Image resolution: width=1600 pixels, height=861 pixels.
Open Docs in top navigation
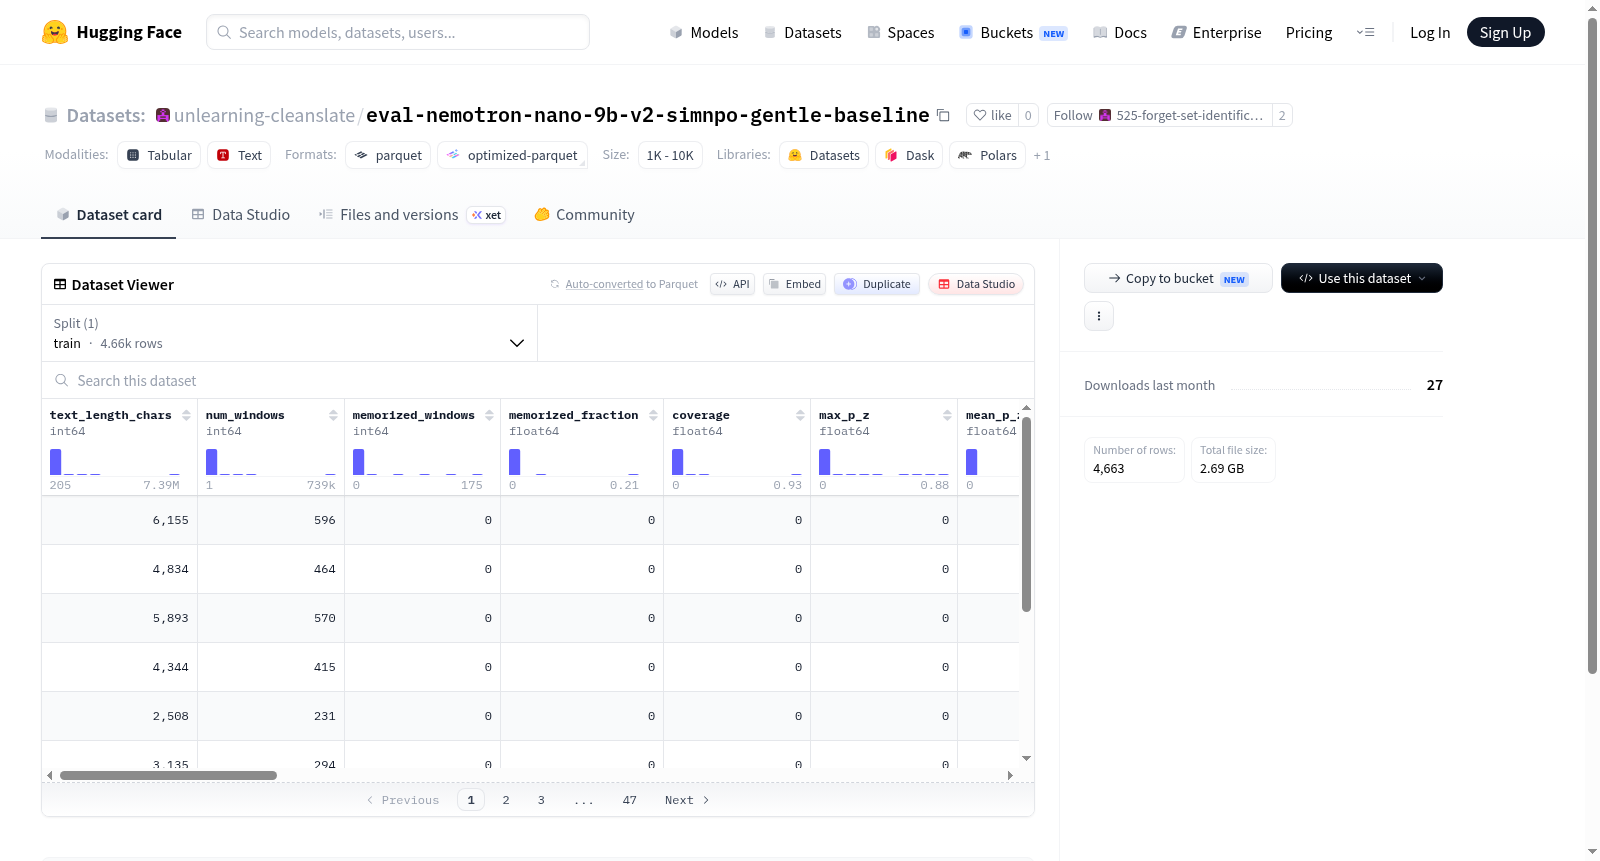coord(1119,32)
